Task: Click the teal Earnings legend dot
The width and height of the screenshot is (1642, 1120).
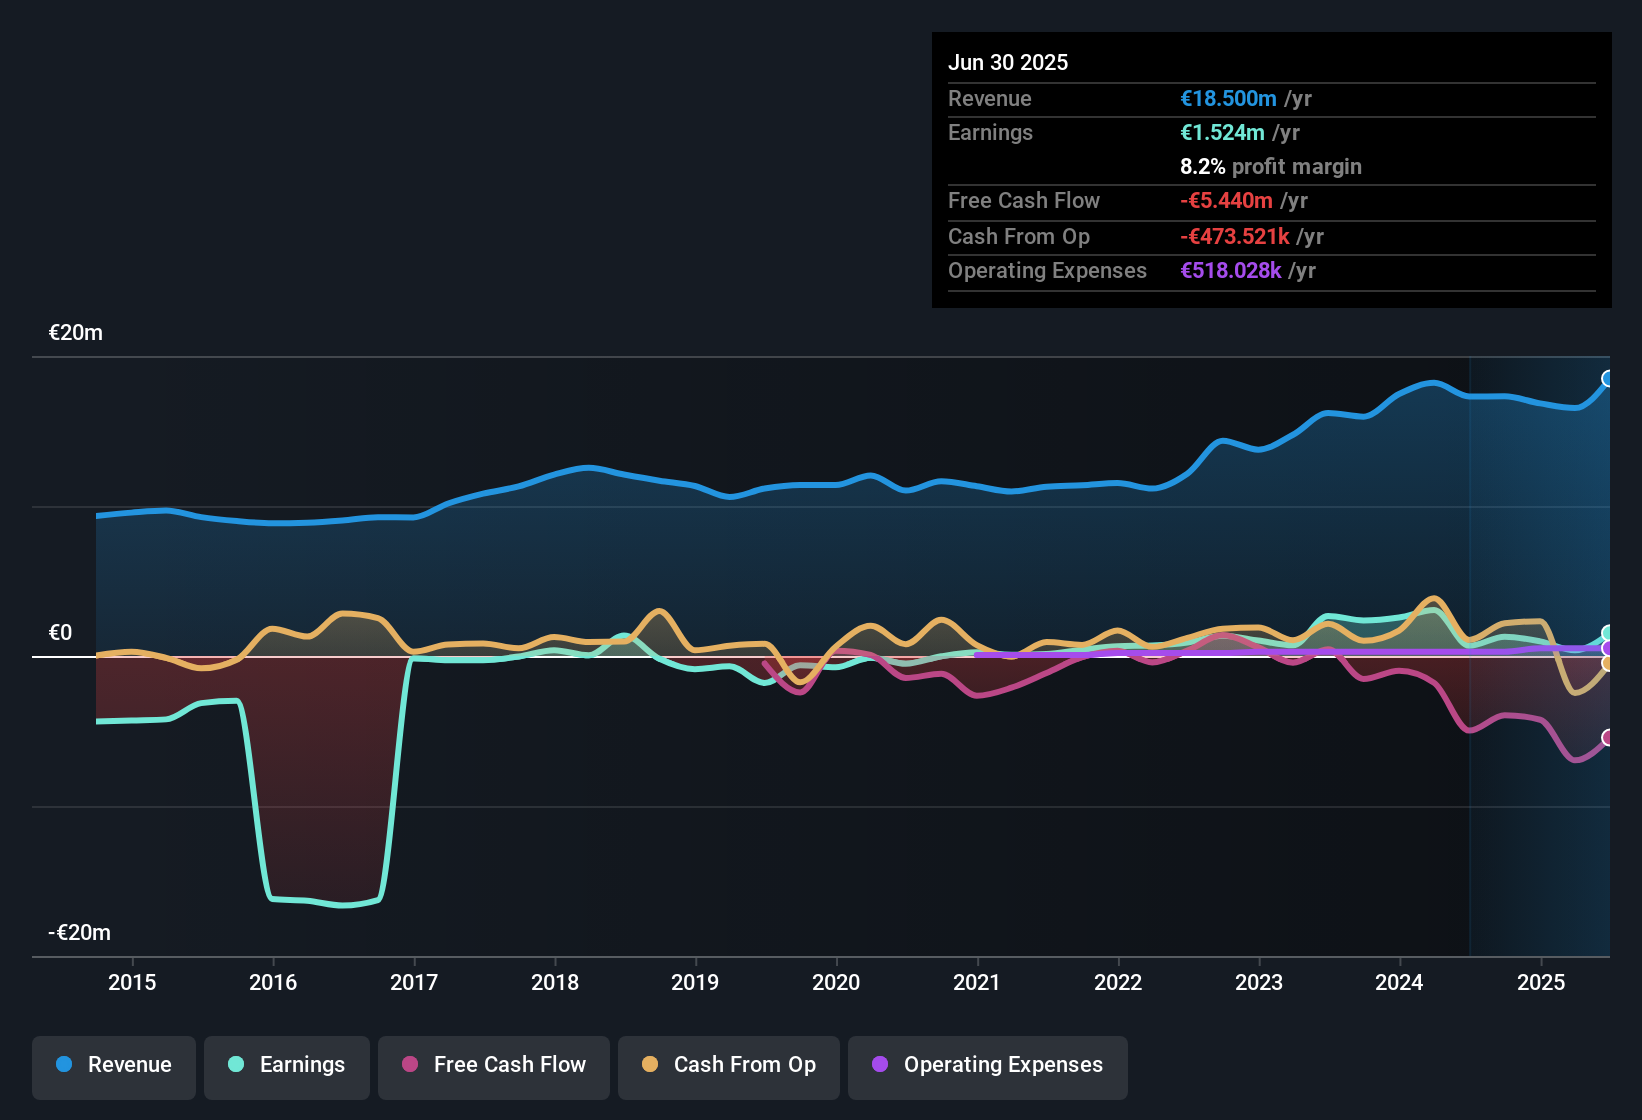Action: (x=236, y=1065)
